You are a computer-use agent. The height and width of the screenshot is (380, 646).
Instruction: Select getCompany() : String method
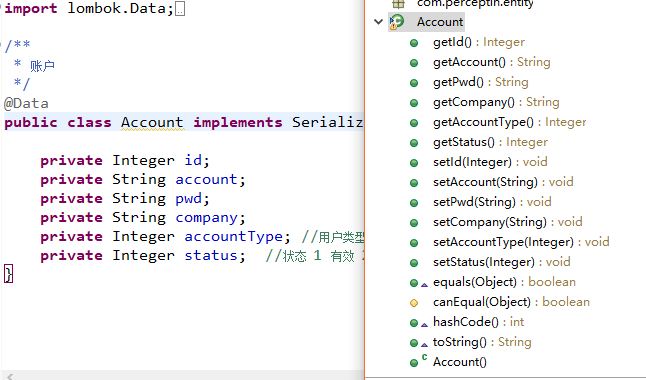[496, 102]
